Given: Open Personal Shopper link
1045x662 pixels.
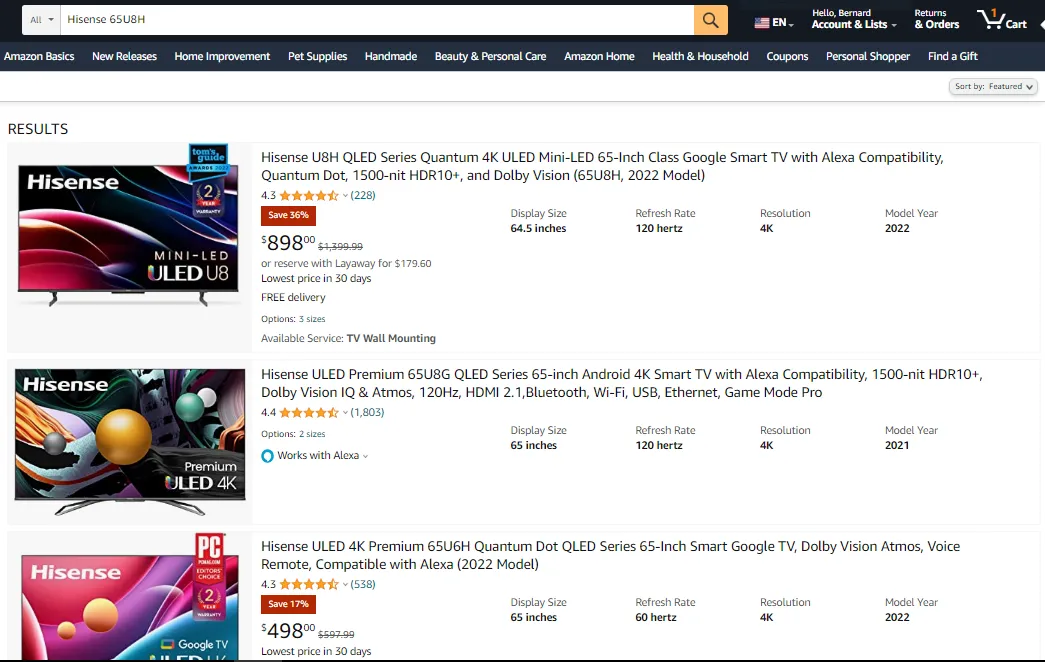Looking at the screenshot, I should (x=868, y=57).
